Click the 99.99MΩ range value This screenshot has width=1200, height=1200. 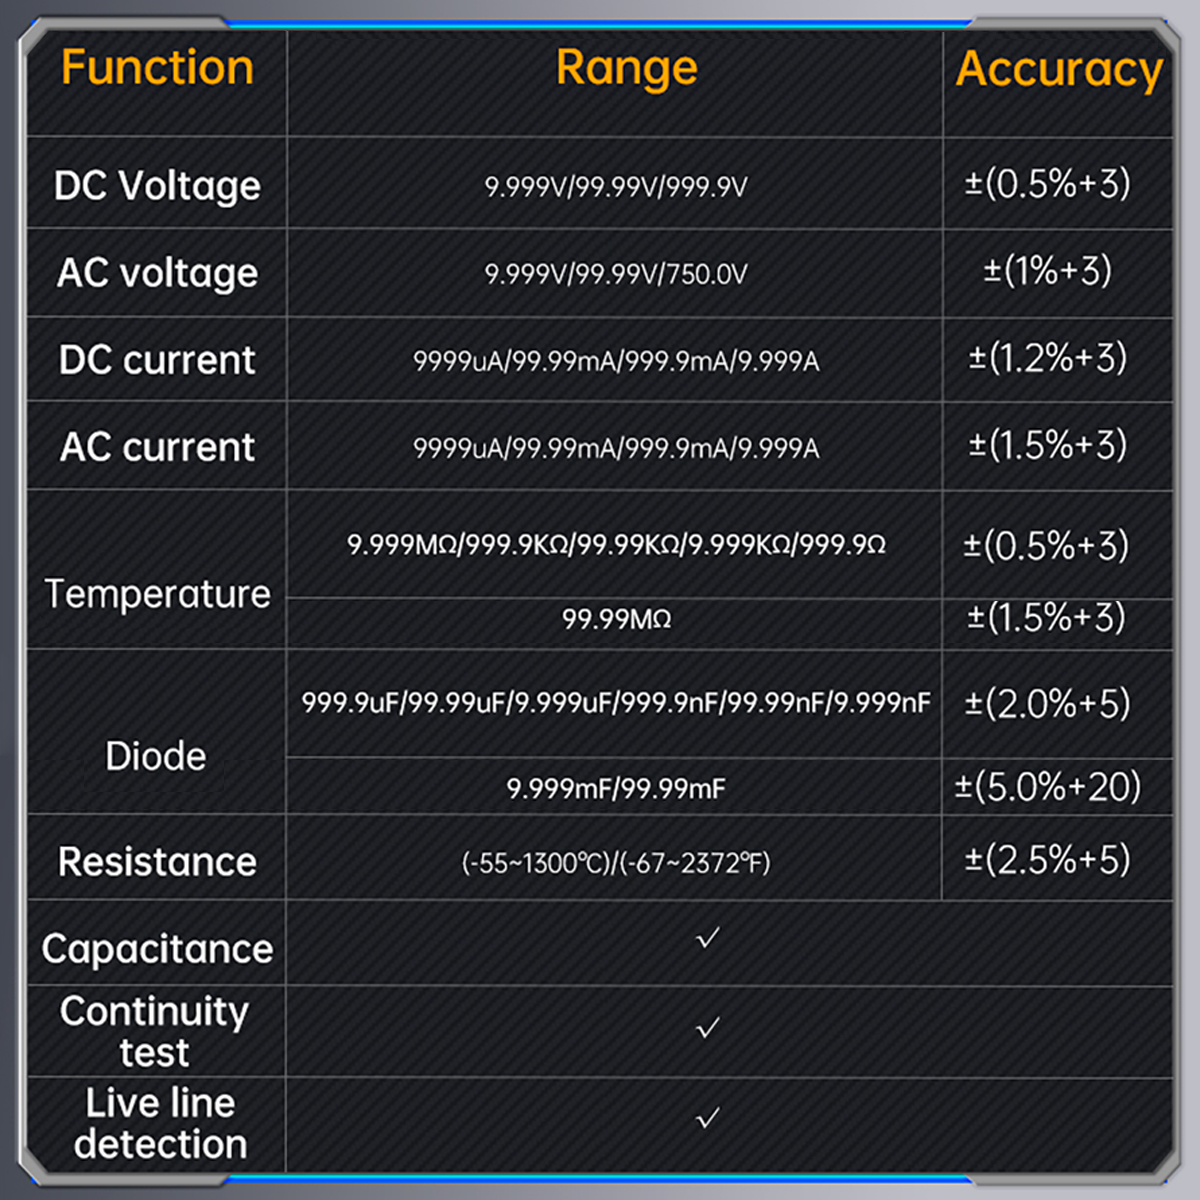point(616,619)
